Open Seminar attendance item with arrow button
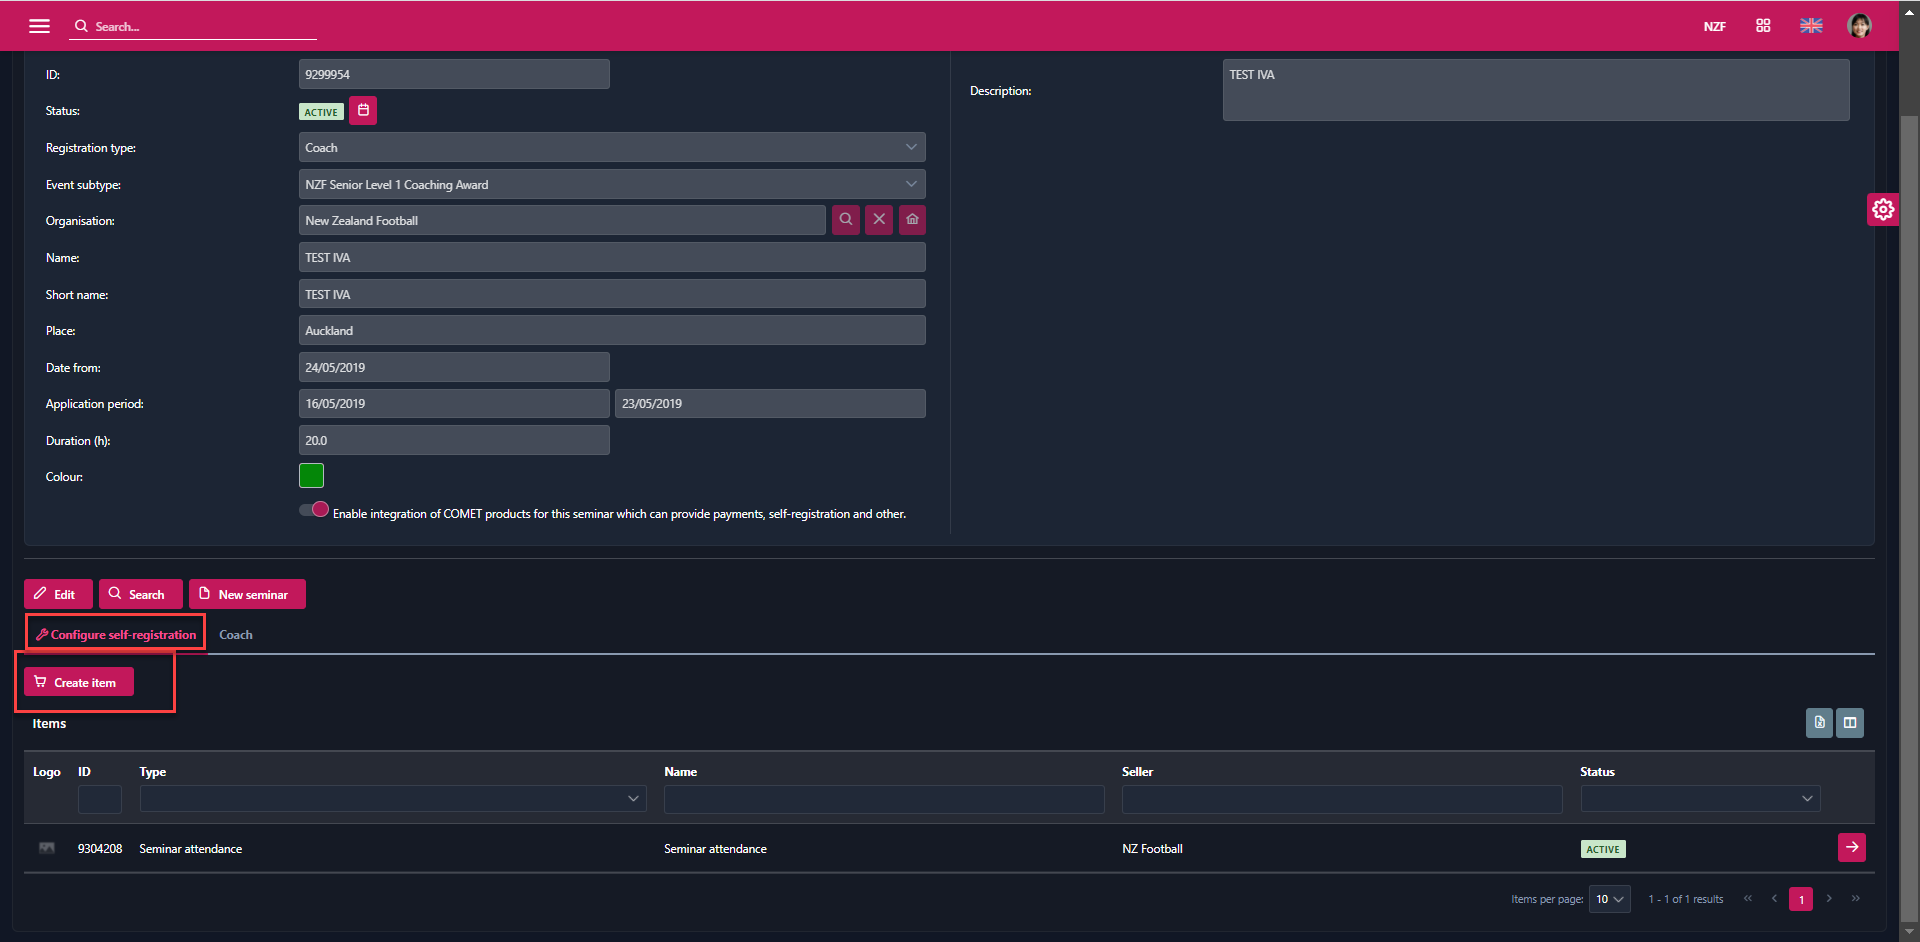Image resolution: width=1920 pixels, height=942 pixels. (x=1852, y=847)
